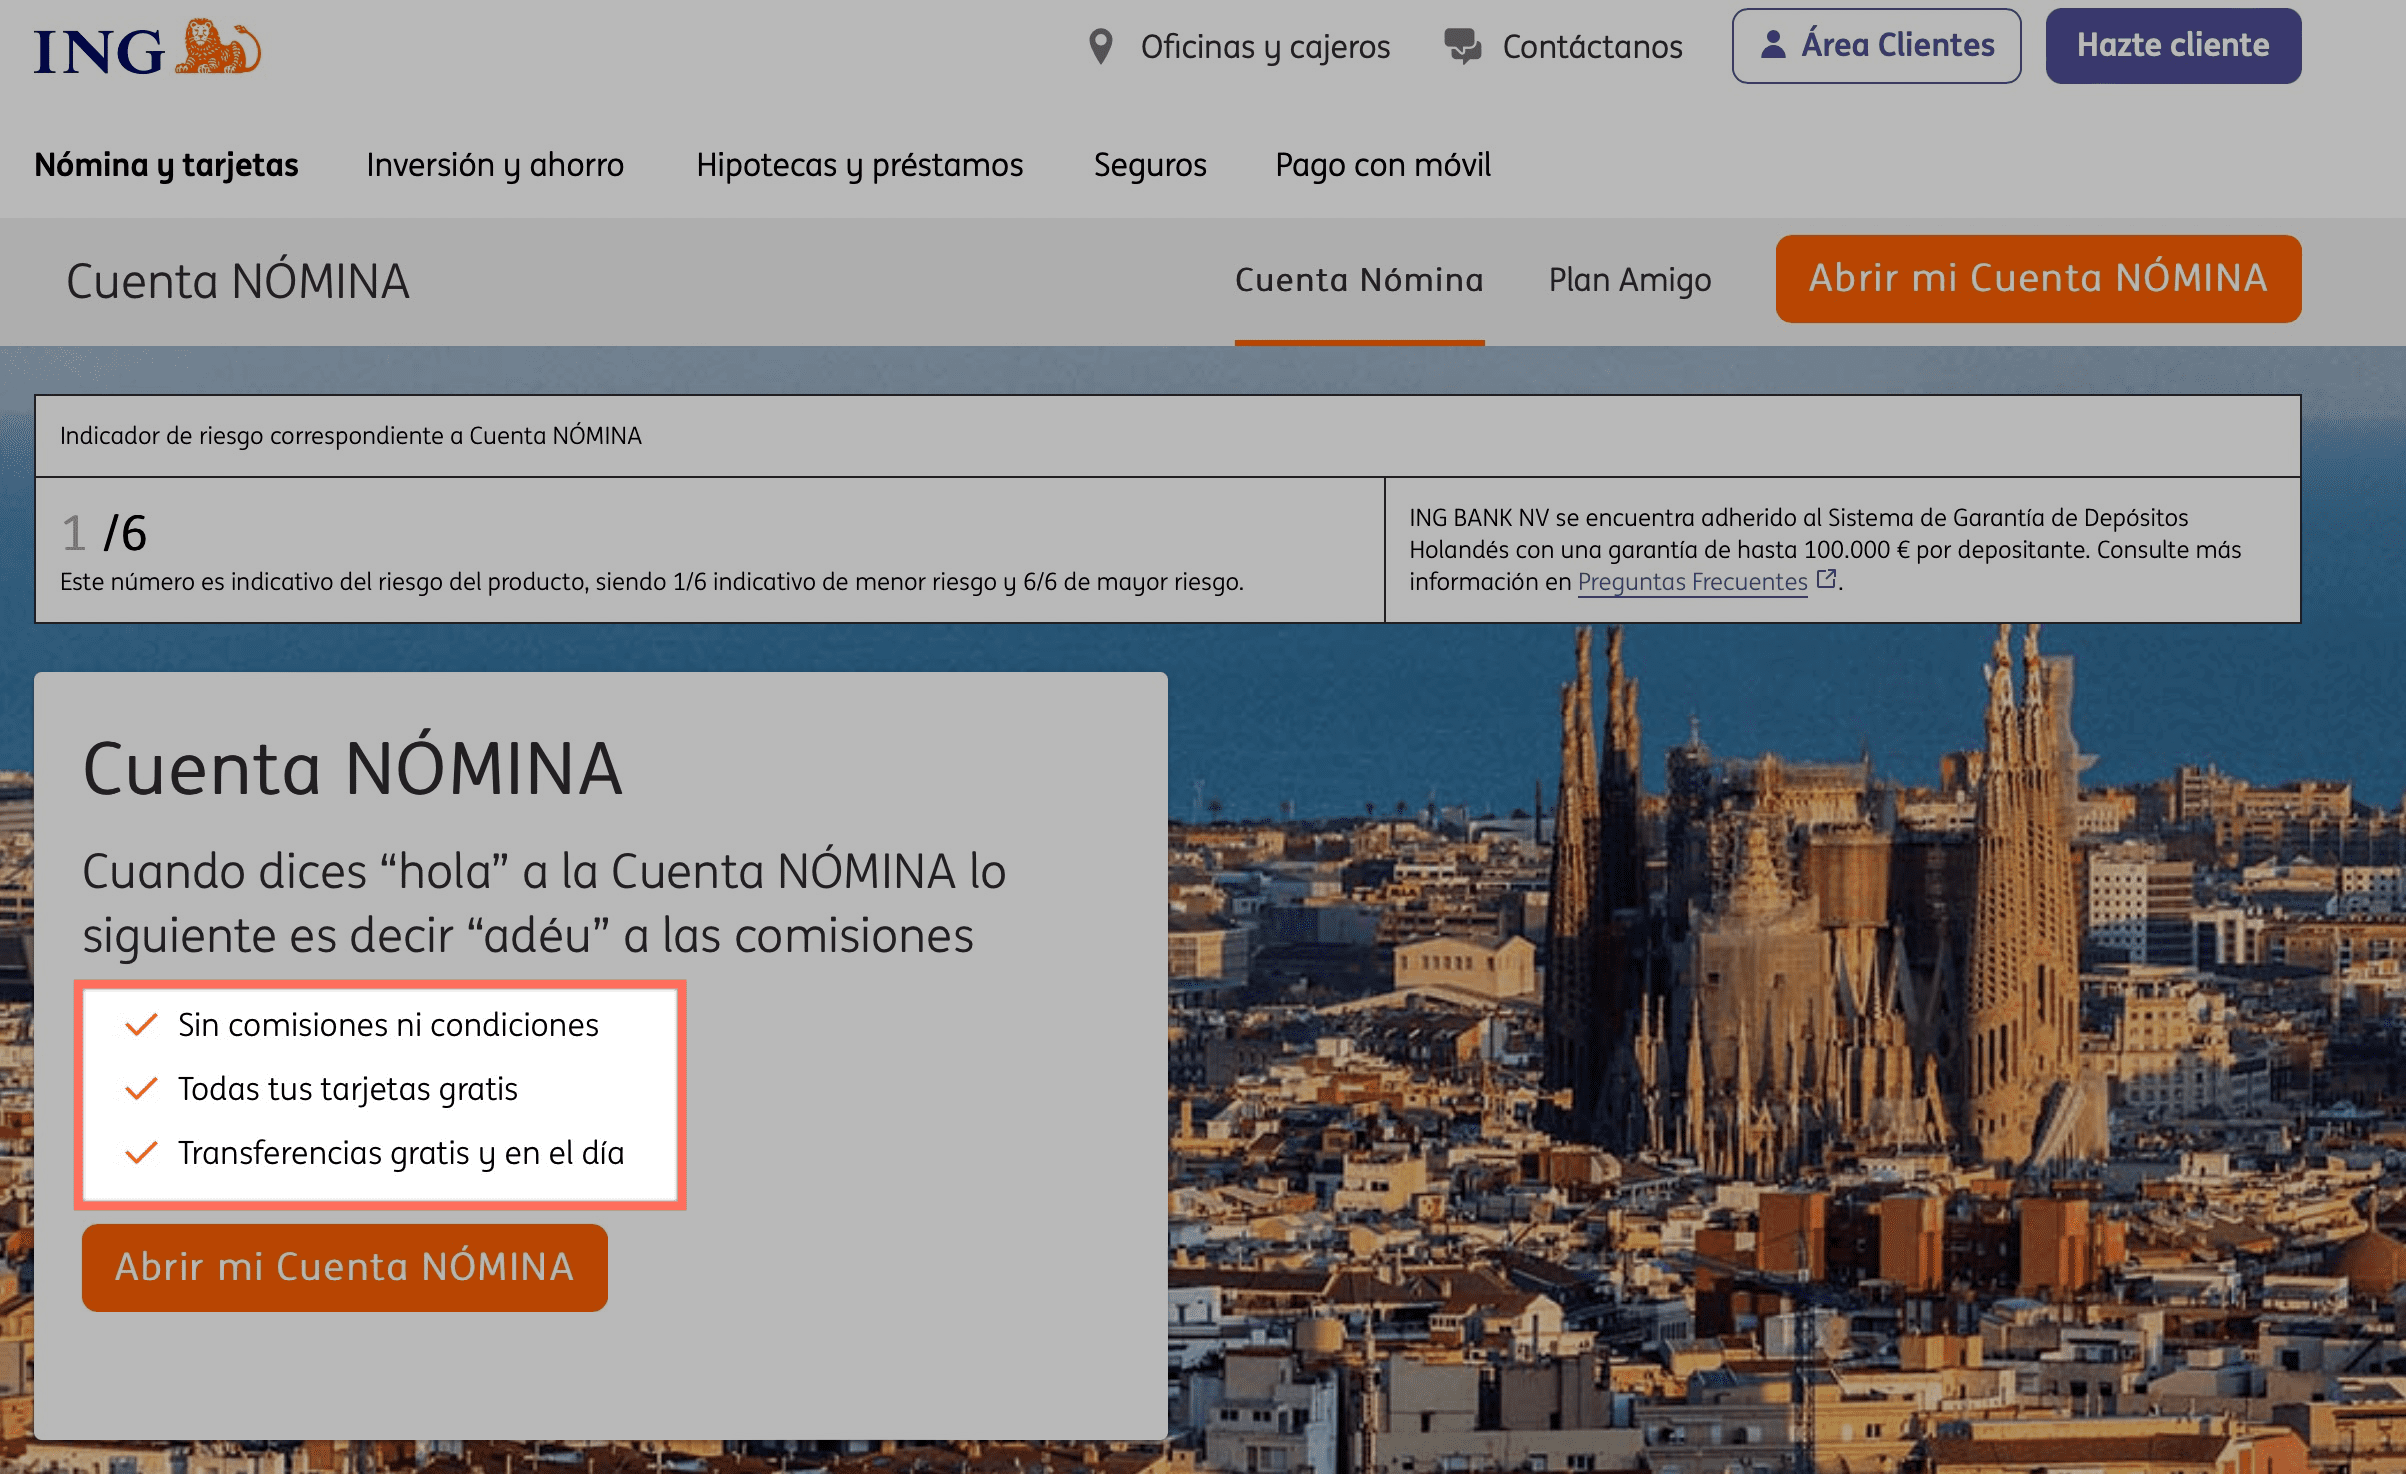This screenshot has height=1474, width=2406.
Task: Click the 1 /6 risk value
Action: [x=105, y=533]
